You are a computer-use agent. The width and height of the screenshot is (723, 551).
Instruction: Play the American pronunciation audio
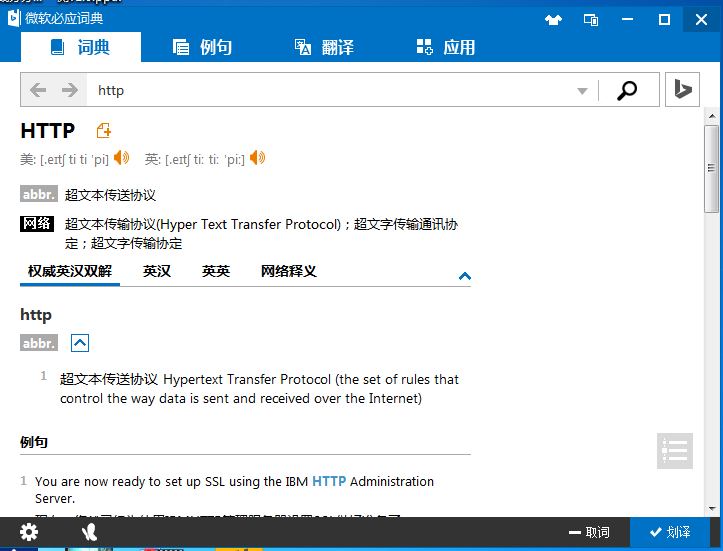[122, 158]
